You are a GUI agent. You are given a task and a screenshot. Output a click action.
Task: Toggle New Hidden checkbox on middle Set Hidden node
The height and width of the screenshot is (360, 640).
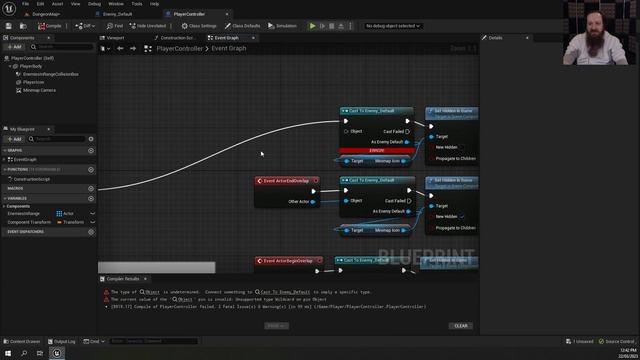click(x=462, y=217)
